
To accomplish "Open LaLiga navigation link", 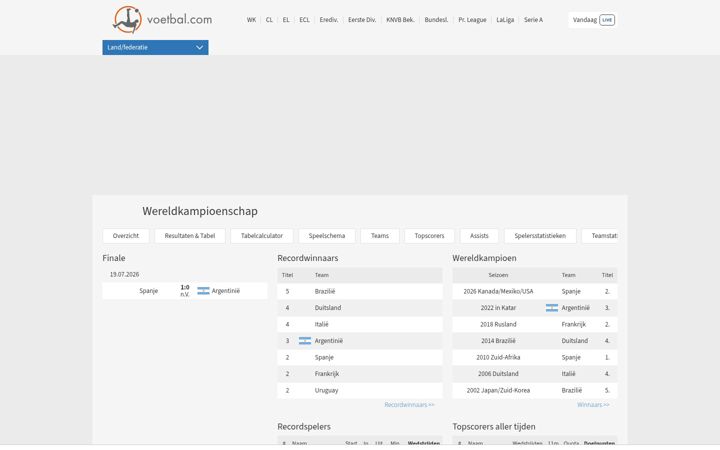I will pos(505,20).
